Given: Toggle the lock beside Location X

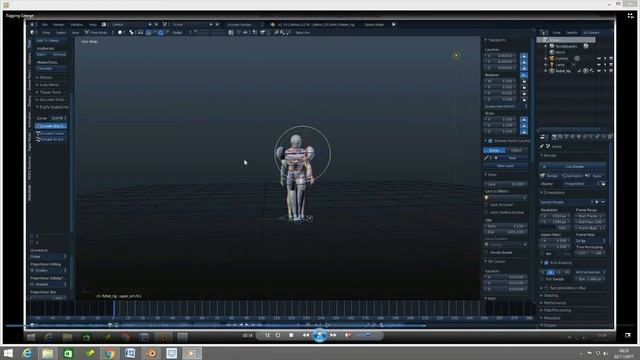Looking at the screenshot, I should pyautogui.click(x=524, y=56).
